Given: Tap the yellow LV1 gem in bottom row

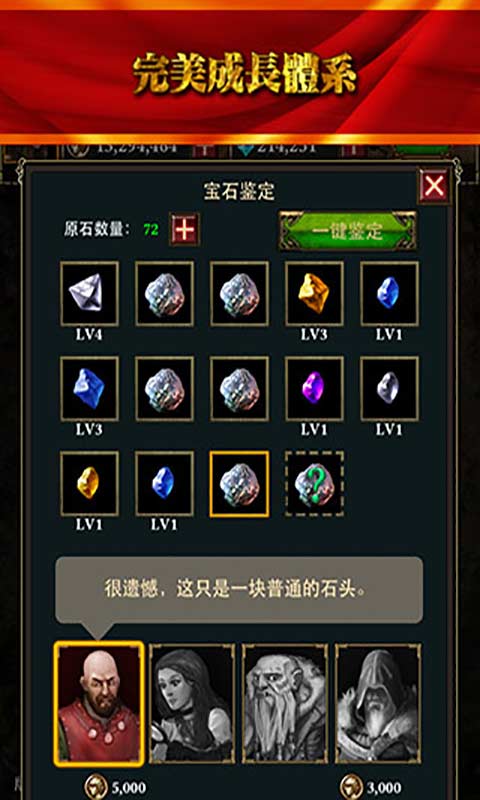Looking at the screenshot, I should point(89,483).
